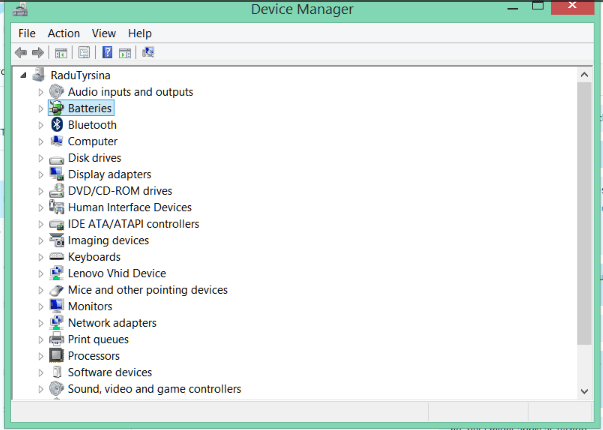Click the scrollbar up arrow
Image resolution: width=603 pixels, height=430 pixels.
(584, 75)
